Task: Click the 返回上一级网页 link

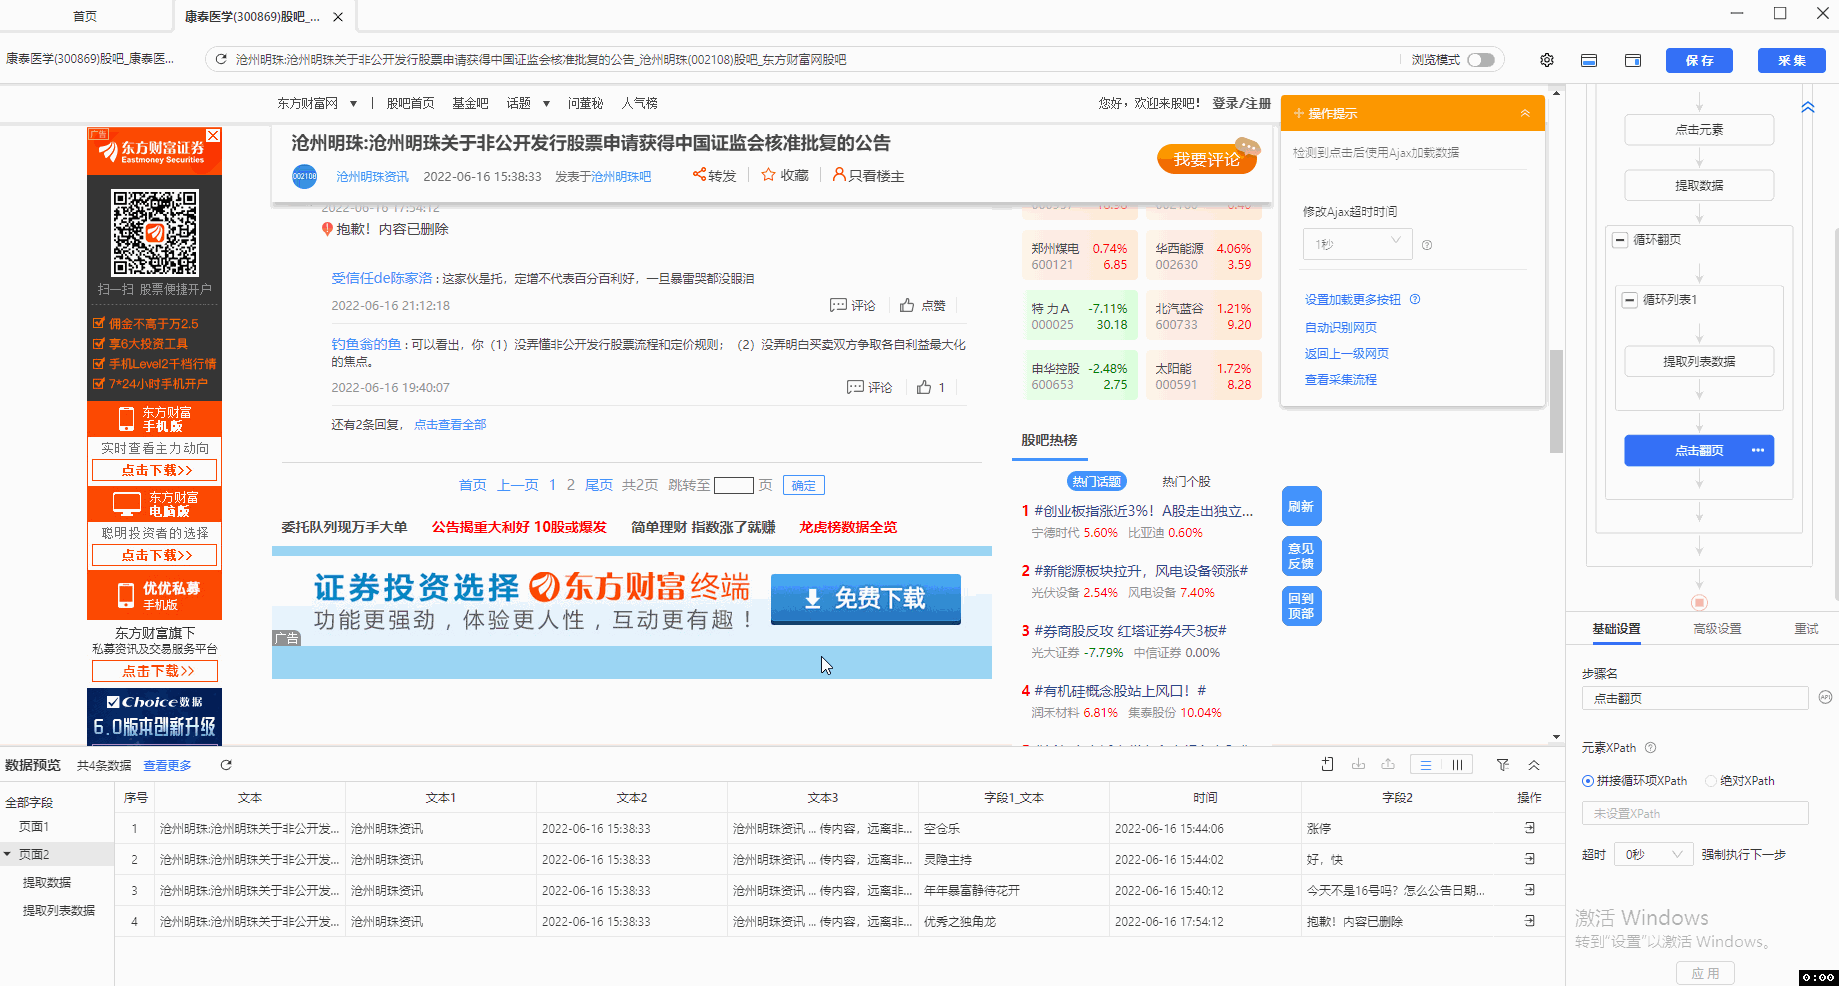Action: coord(1347,353)
